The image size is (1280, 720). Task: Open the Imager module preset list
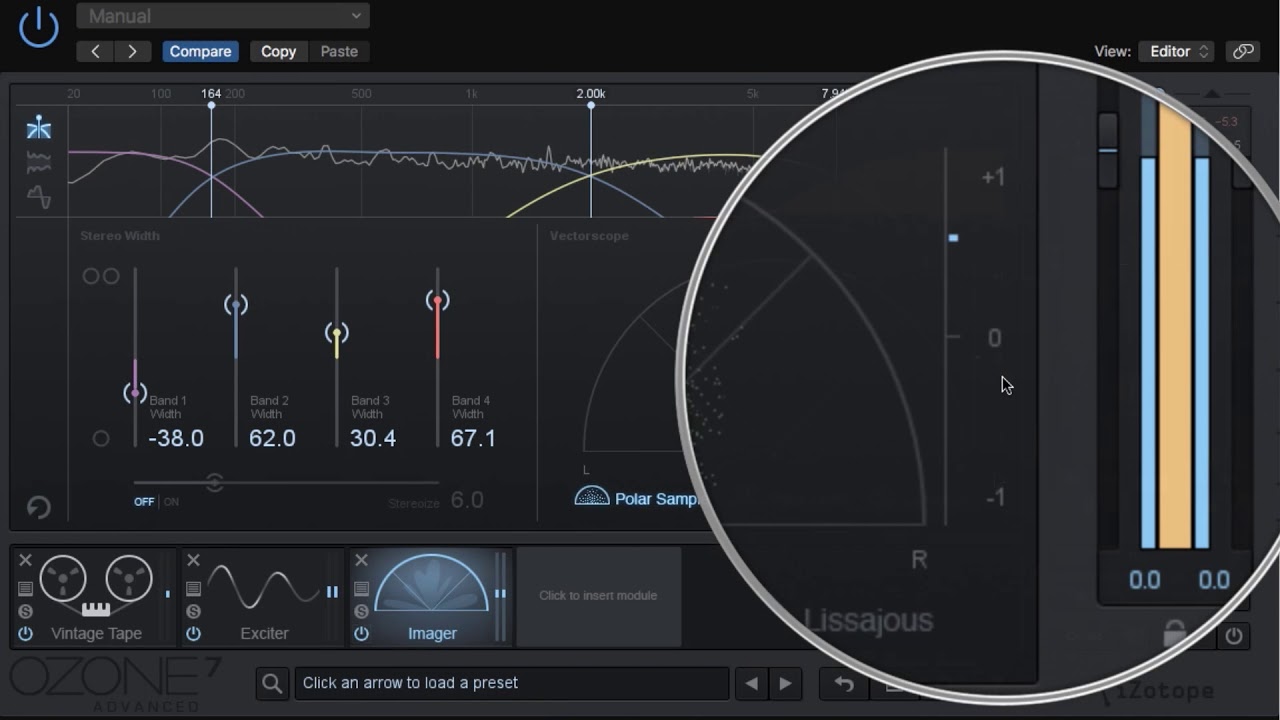(x=361, y=589)
